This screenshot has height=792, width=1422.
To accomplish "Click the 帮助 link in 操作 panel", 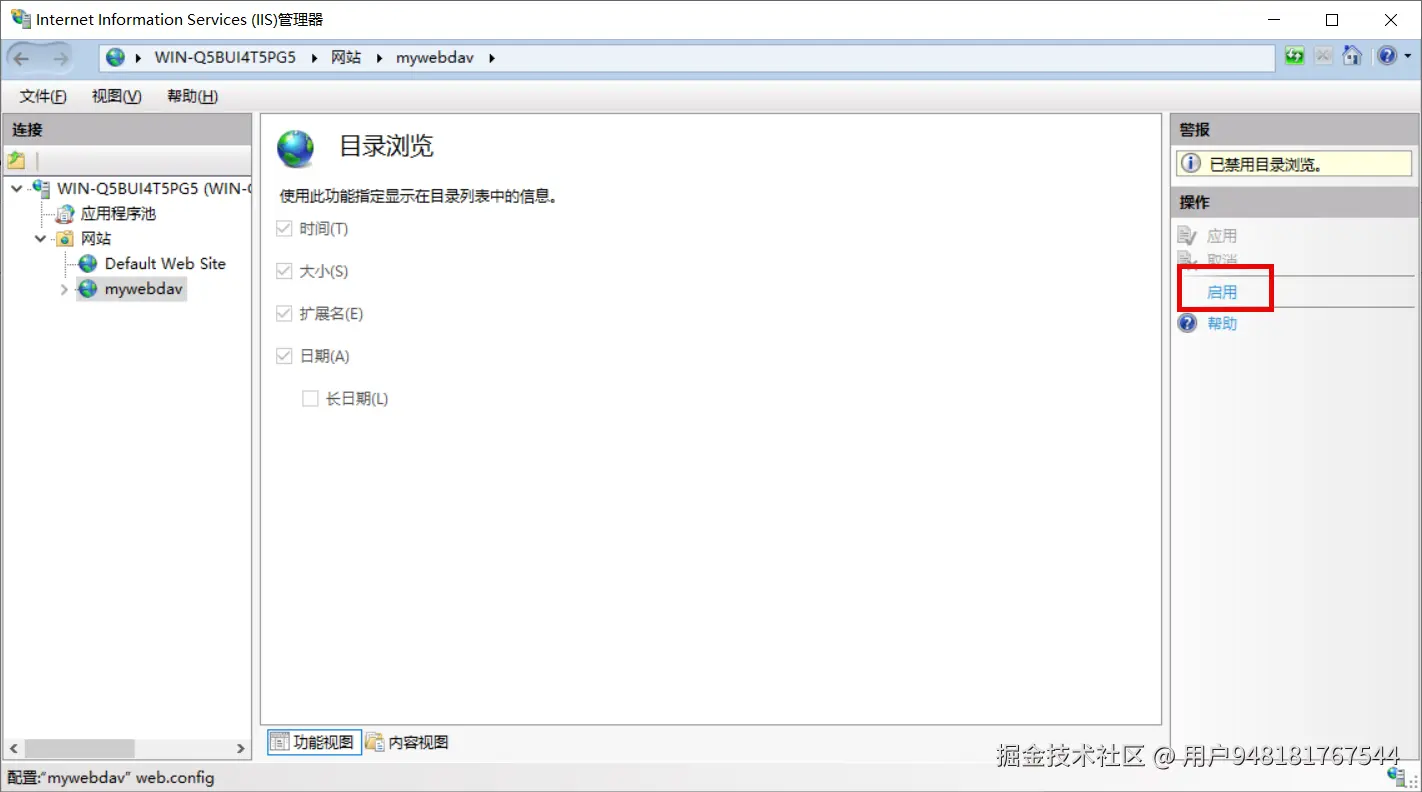I will pyautogui.click(x=1222, y=324).
